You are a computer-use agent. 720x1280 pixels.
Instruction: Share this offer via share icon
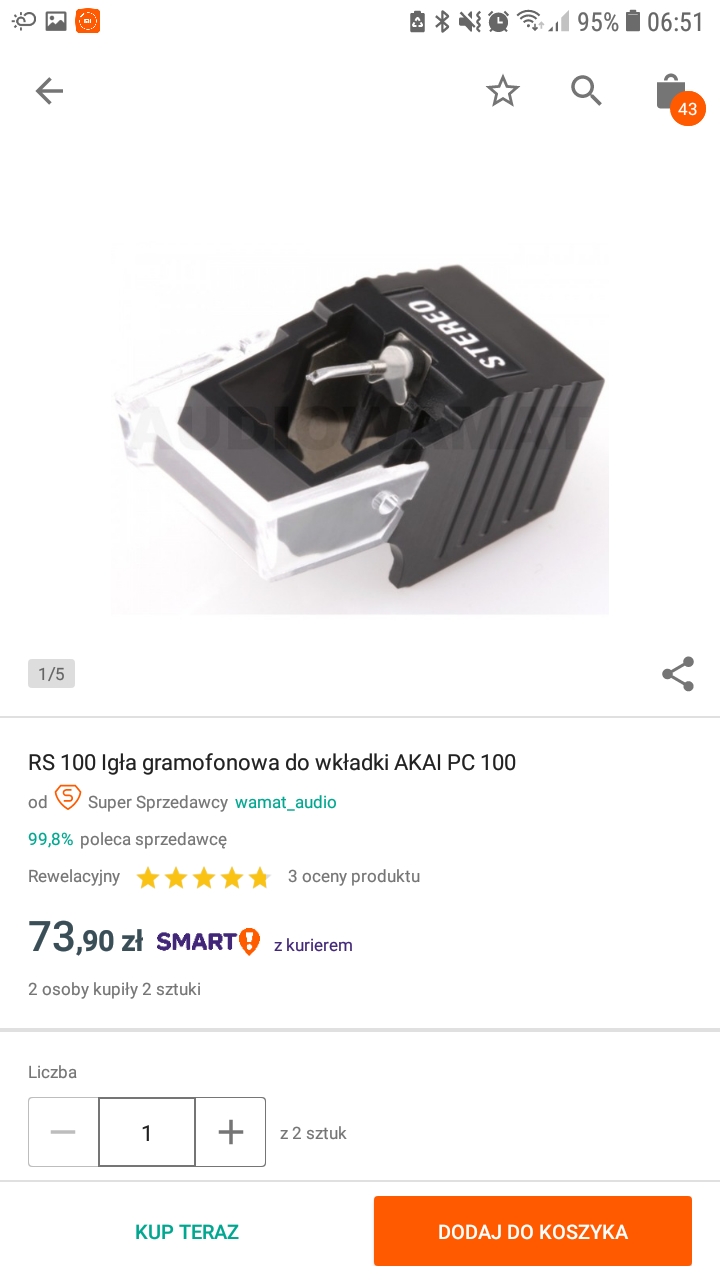tap(678, 674)
